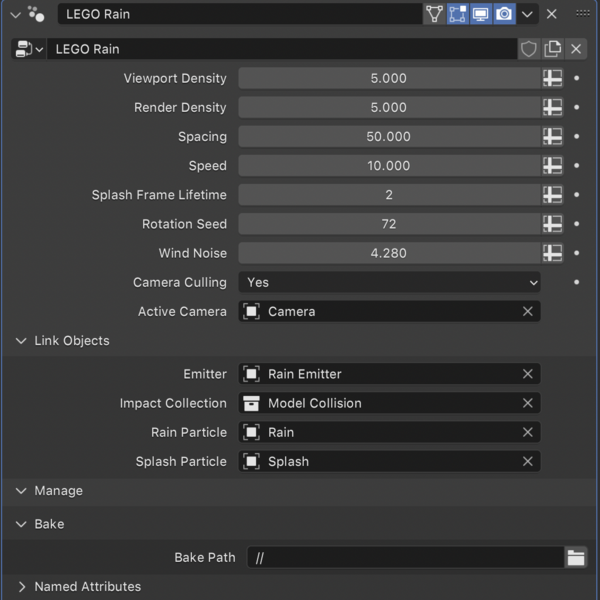Click animate dot for Spacing
This screenshot has height=600, width=600.
(x=576, y=137)
